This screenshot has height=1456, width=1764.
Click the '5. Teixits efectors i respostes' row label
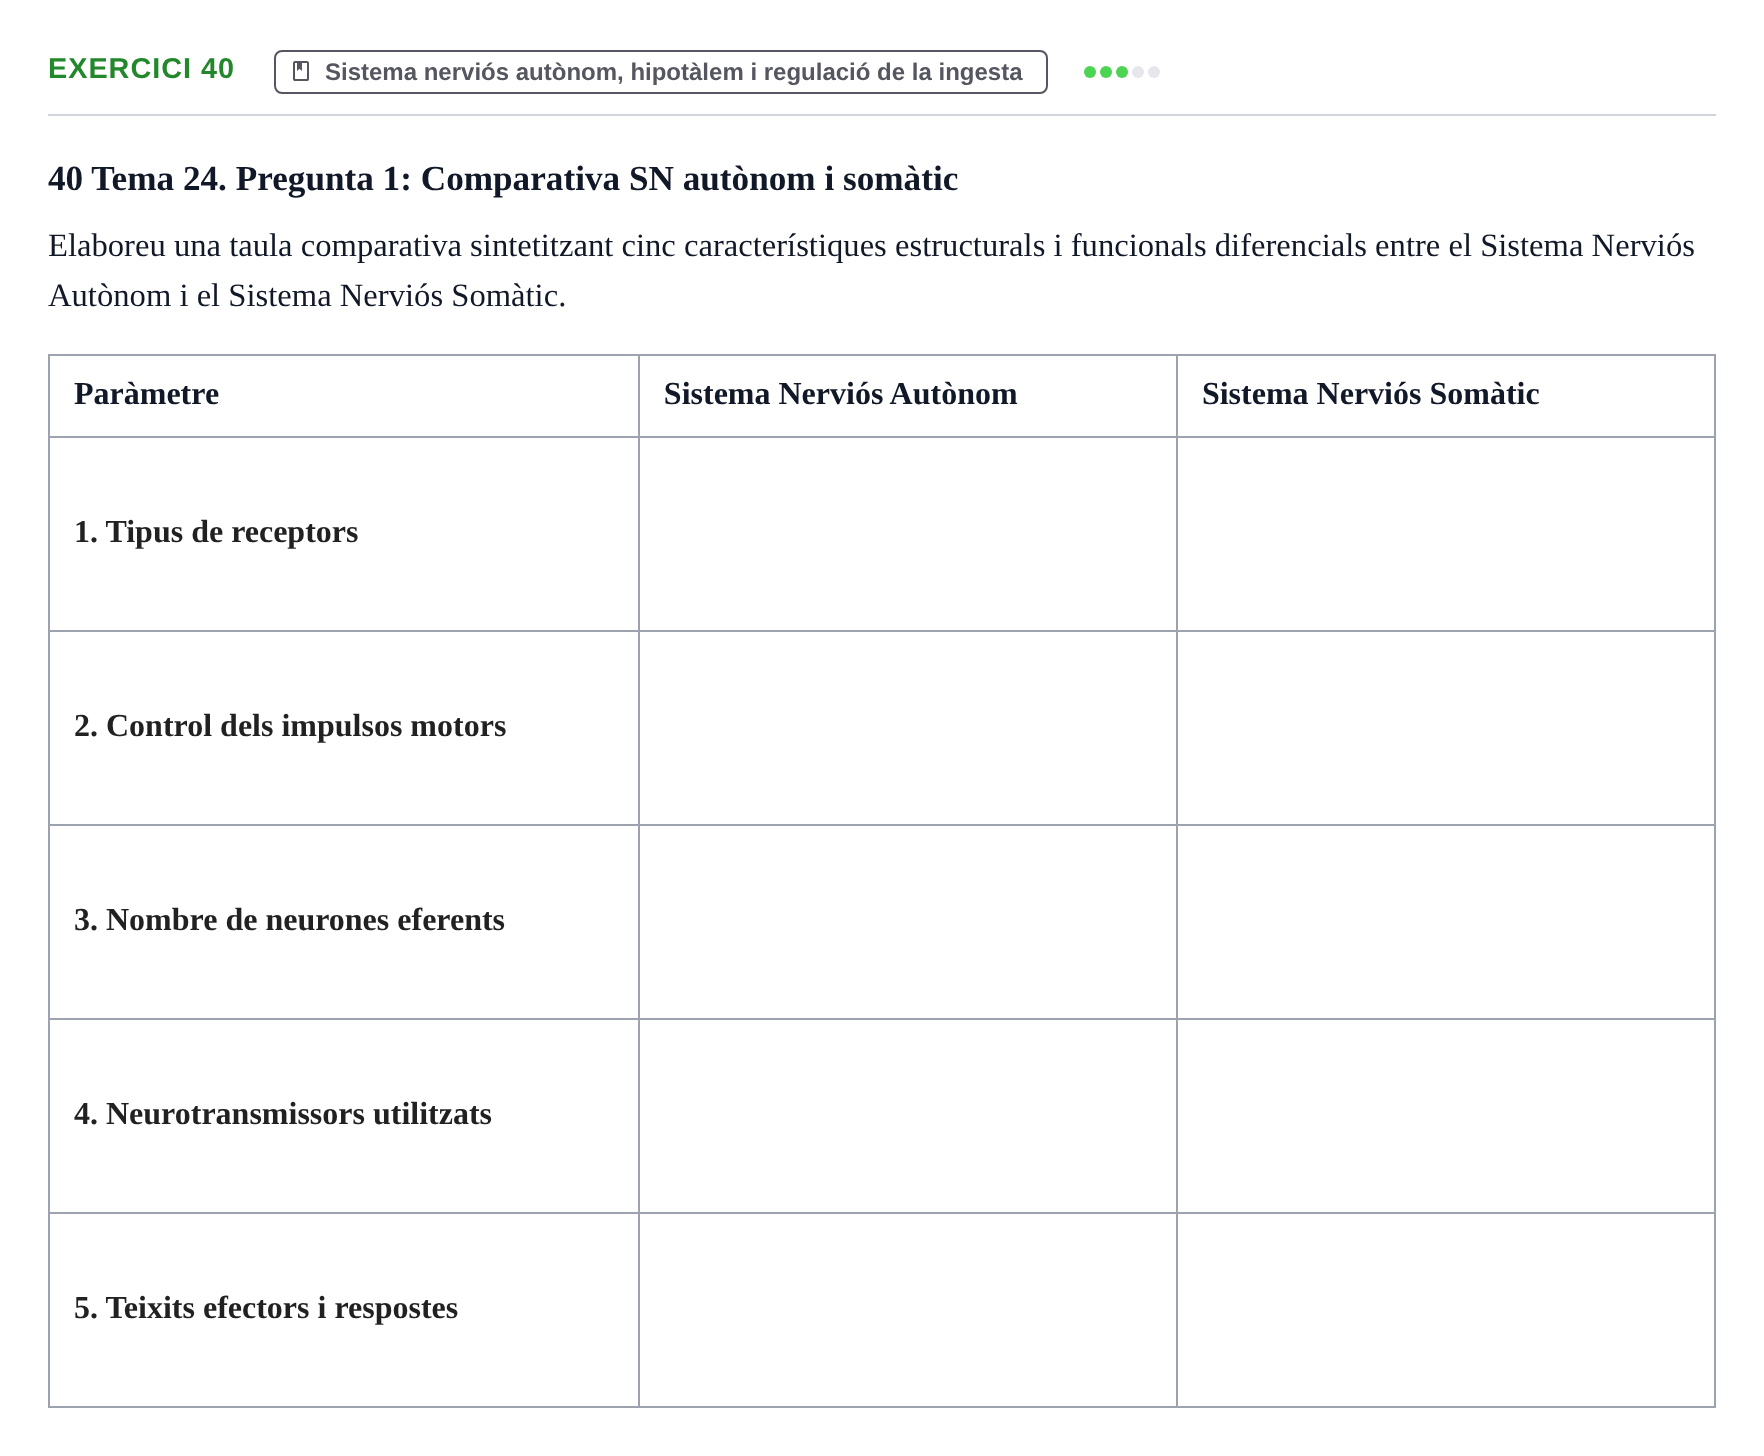266,1308
